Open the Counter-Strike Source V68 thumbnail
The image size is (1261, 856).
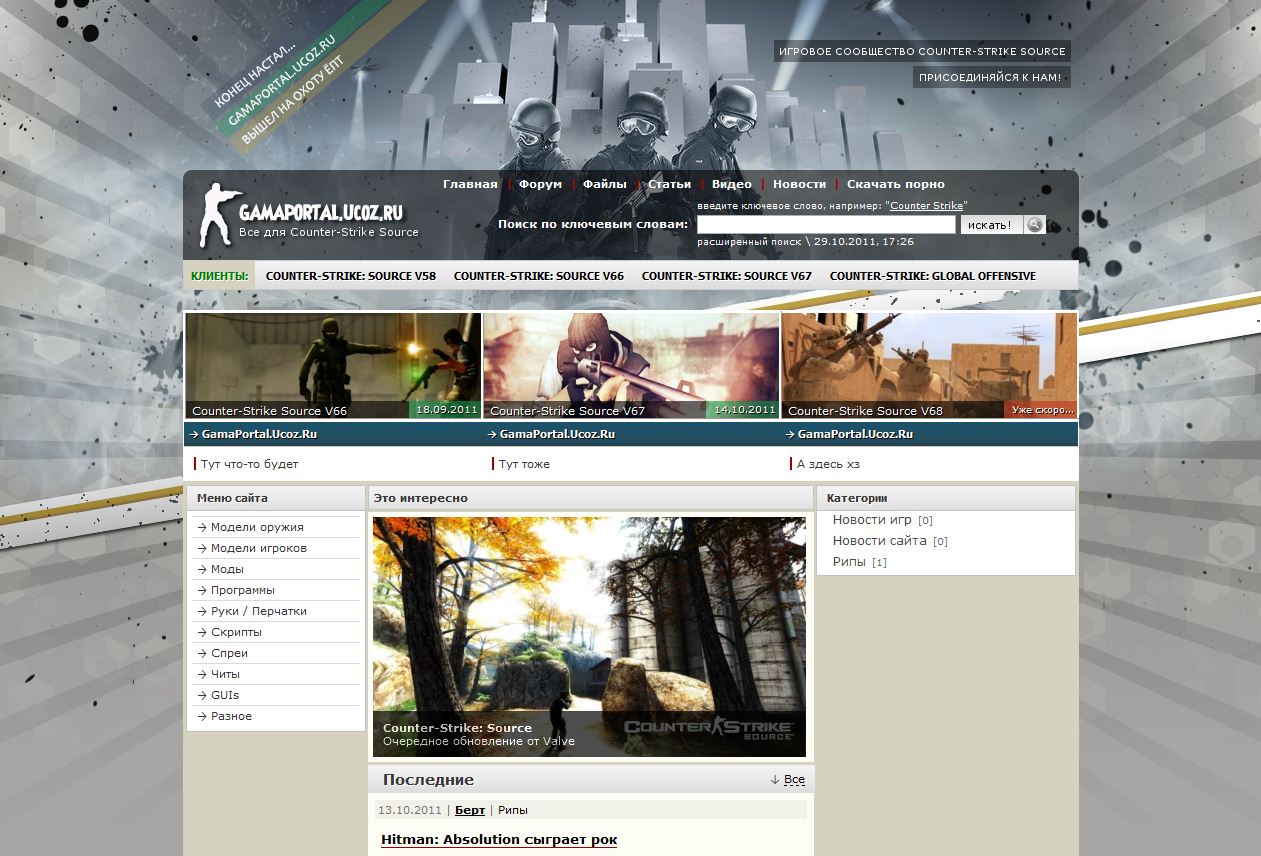click(929, 365)
